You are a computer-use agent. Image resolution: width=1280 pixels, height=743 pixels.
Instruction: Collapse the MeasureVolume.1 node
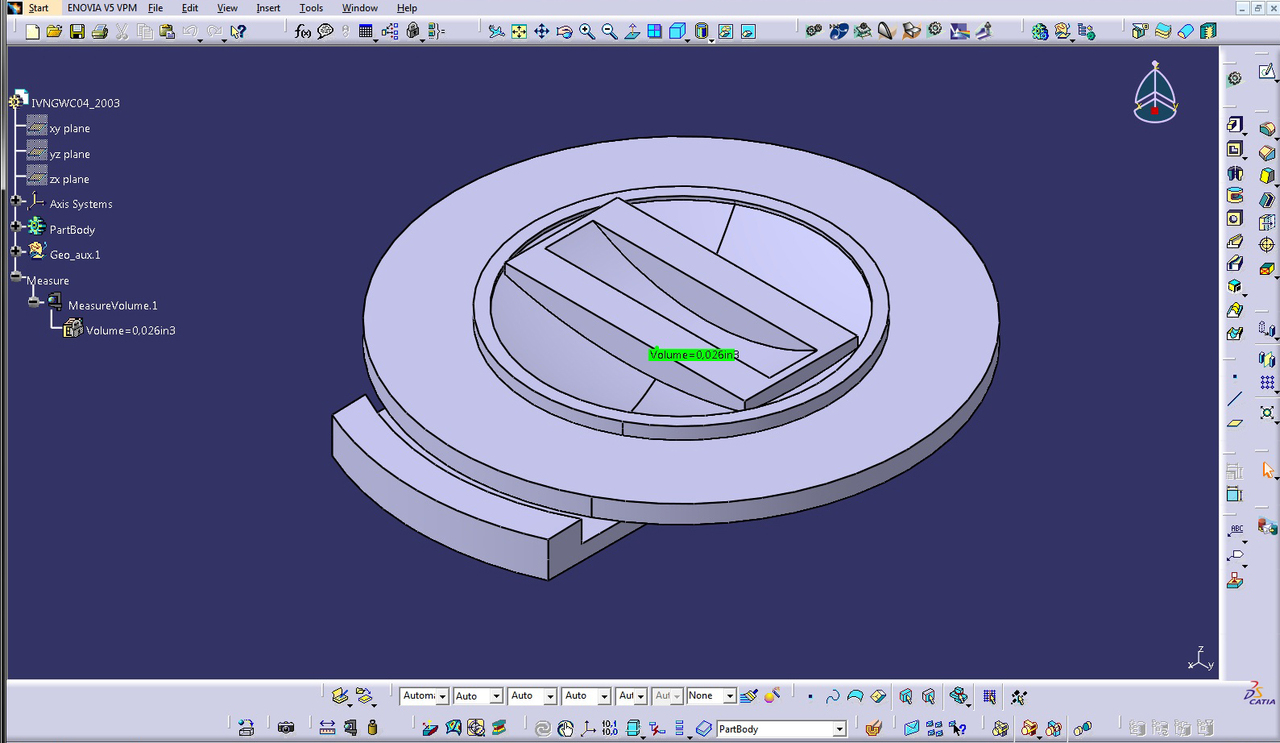[34, 301]
